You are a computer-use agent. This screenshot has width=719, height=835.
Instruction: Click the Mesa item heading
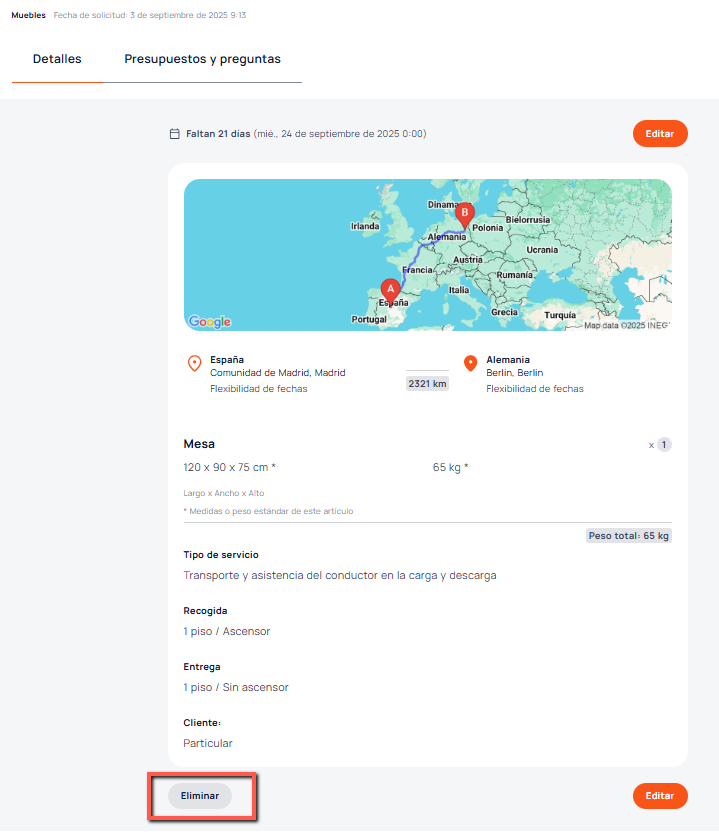tap(199, 444)
